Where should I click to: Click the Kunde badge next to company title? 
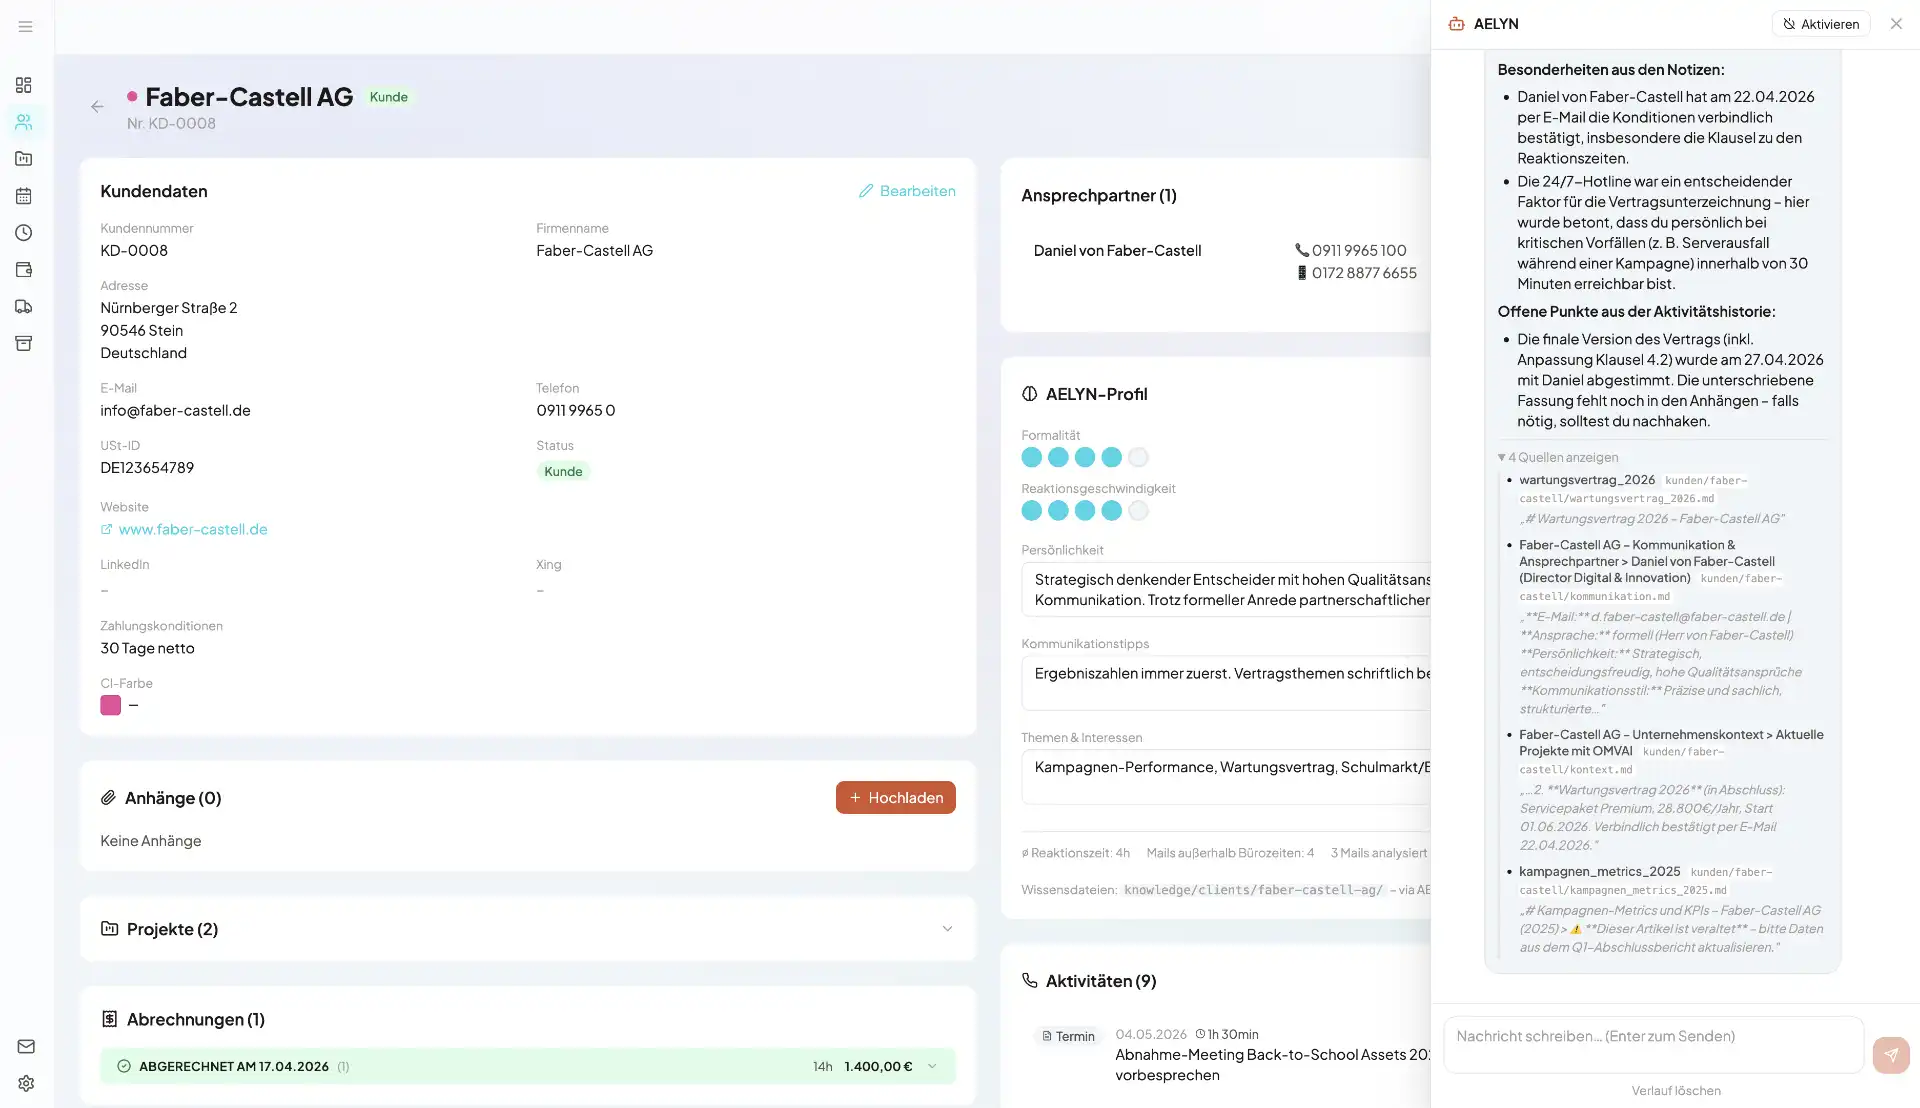pos(389,97)
